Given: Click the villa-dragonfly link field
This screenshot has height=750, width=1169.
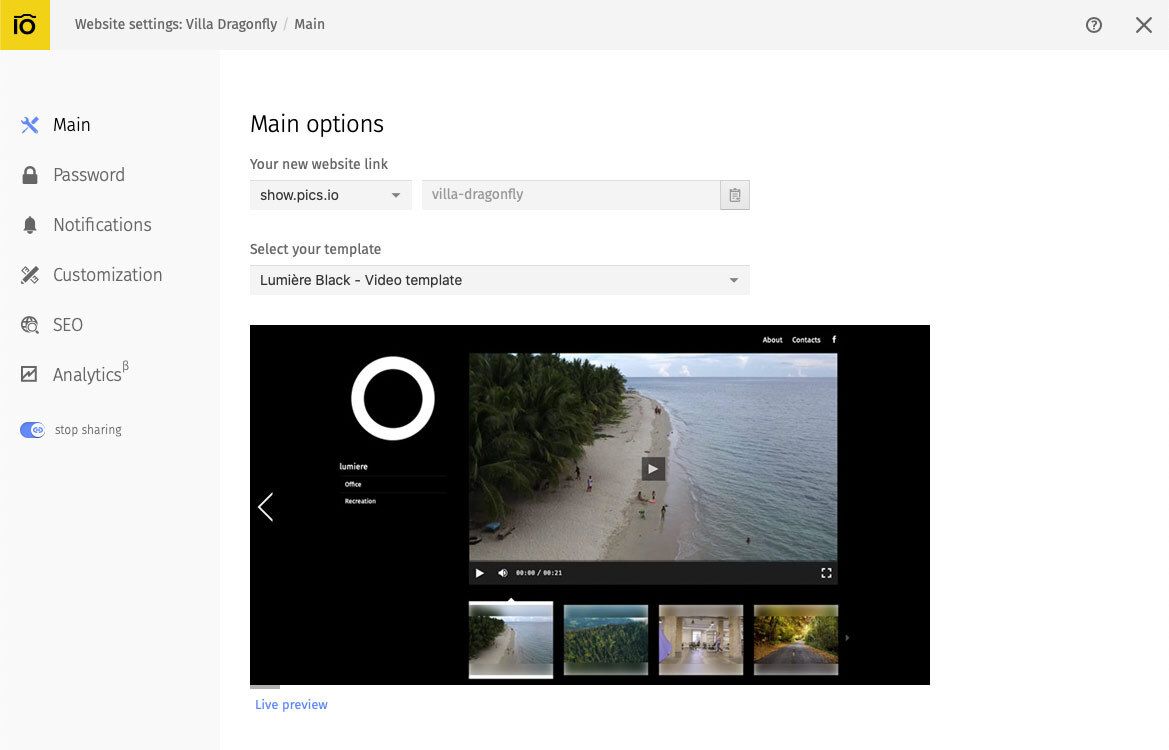Looking at the screenshot, I should point(571,195).
